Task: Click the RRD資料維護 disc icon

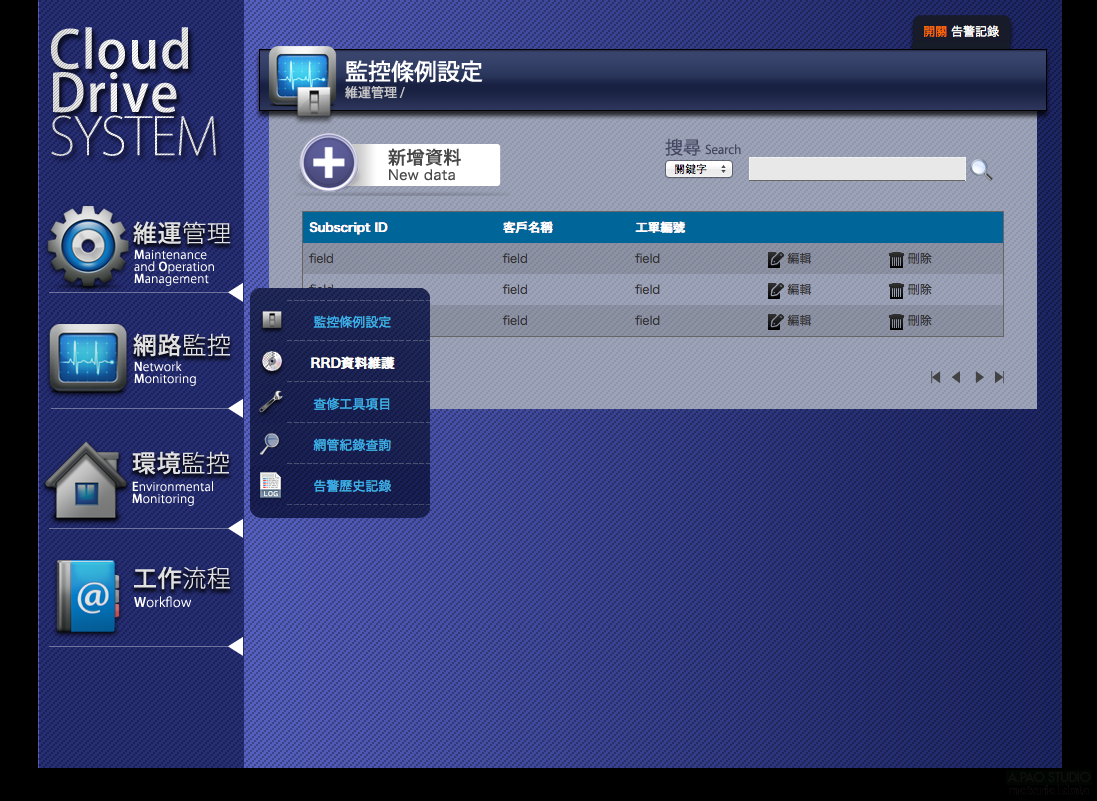Action: click(x=271, y=362)
